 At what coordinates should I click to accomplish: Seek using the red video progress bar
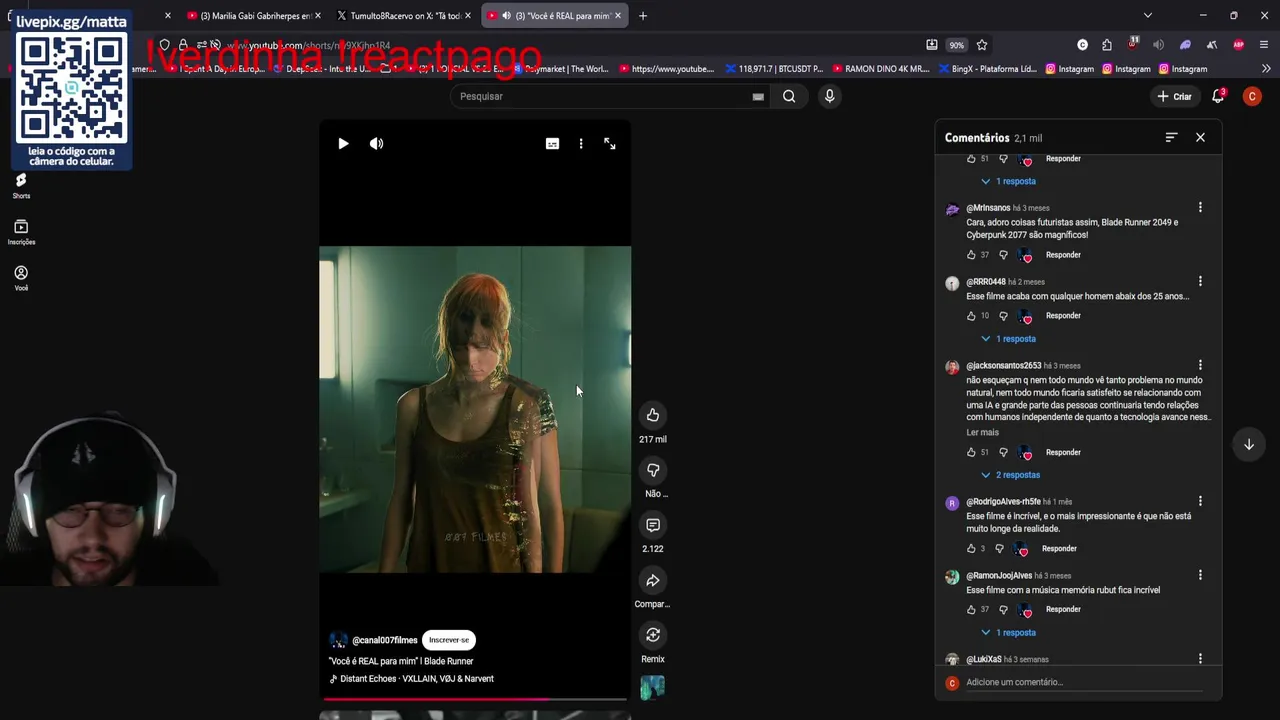click(475, 699)
